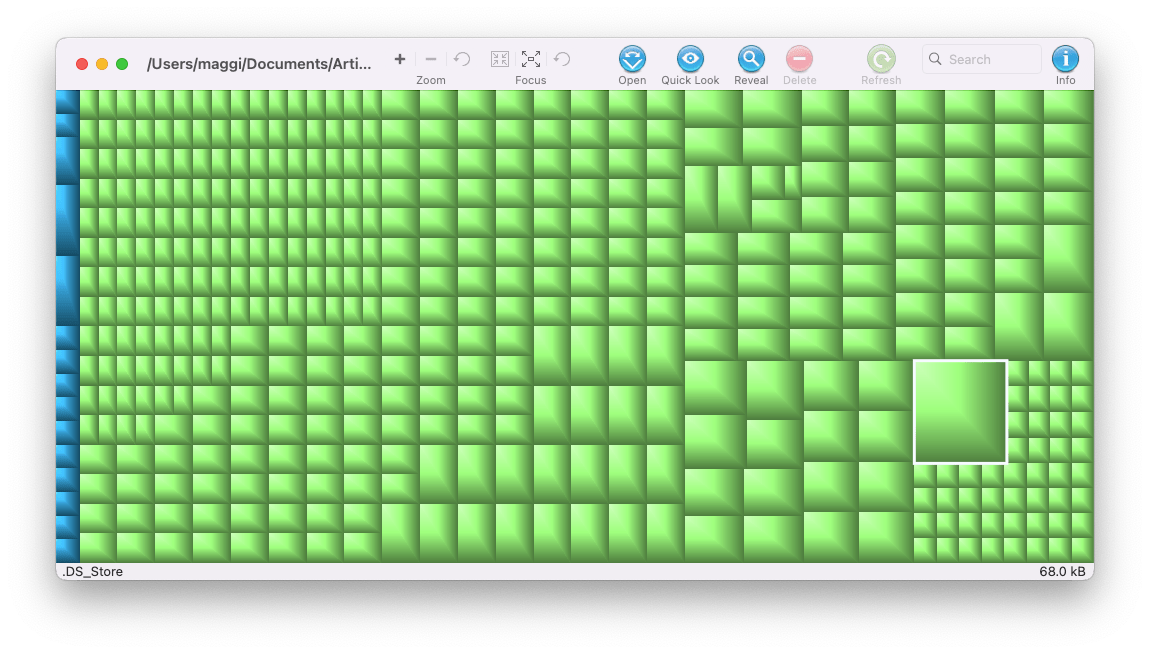Click the red Delete toolbar button
1150x654 pixels.
click(x=799, y=59)
